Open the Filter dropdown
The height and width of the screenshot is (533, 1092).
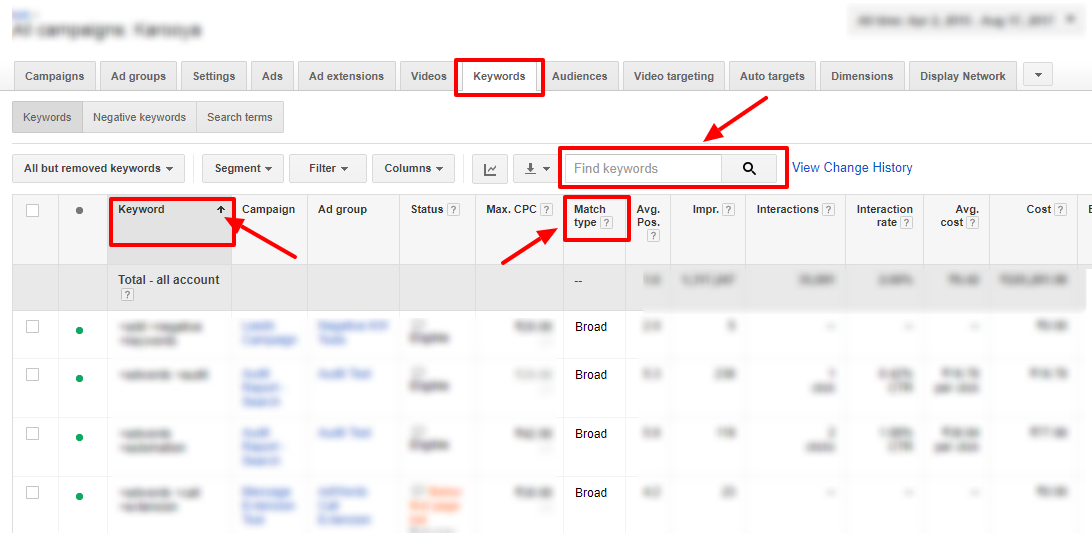click(x=328, y=169)
